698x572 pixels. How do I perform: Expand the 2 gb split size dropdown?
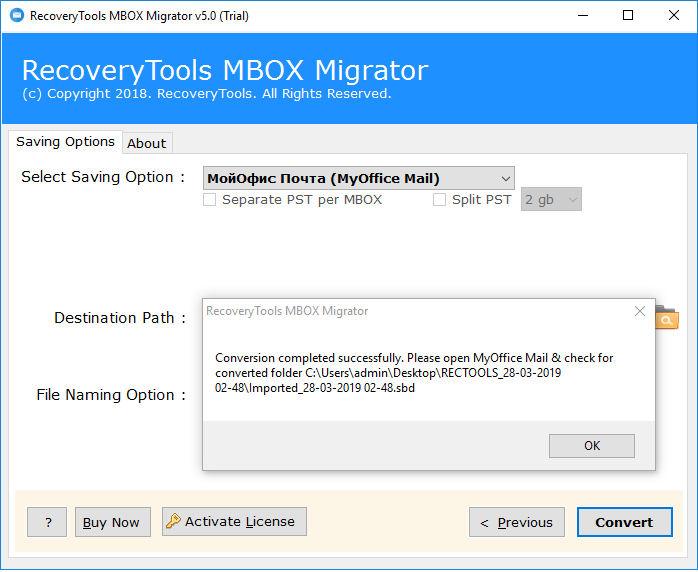point(551,199)
